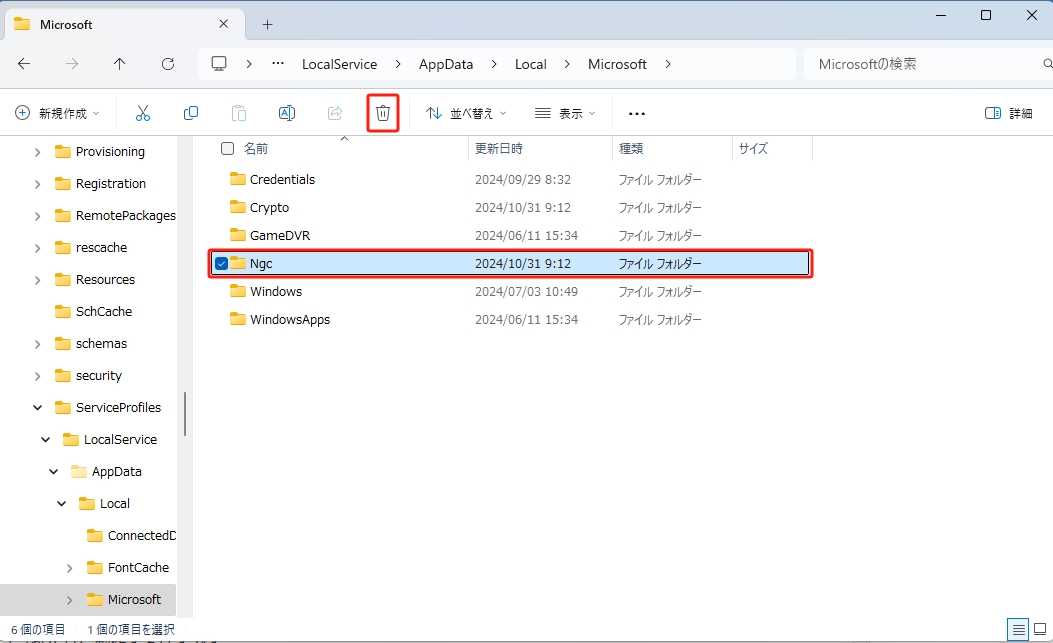This screenshot has height=643, width=1053.
Task: Toggle the 詳細 details pane
Action: click(x=1008, y=113)
